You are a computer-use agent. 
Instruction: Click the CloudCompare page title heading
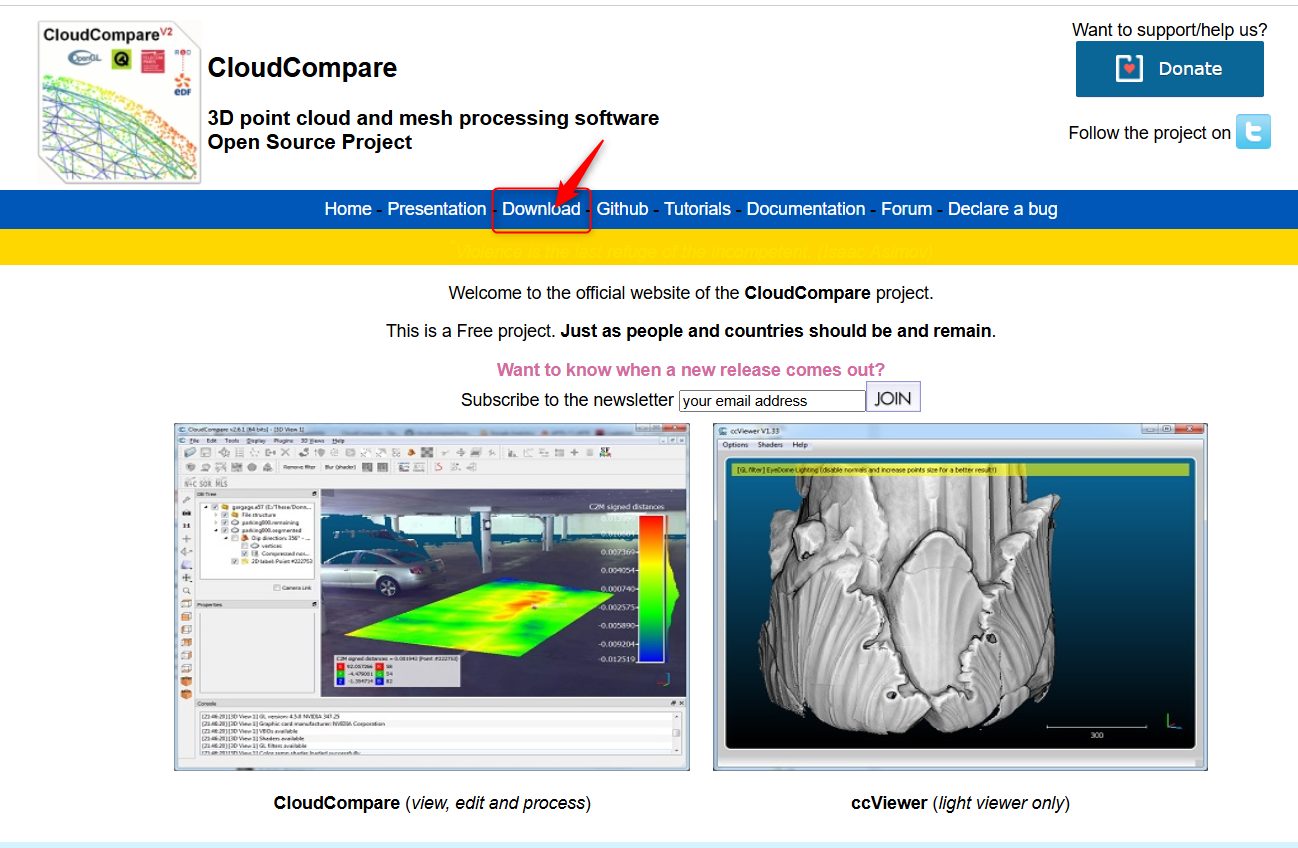(302, 68)
